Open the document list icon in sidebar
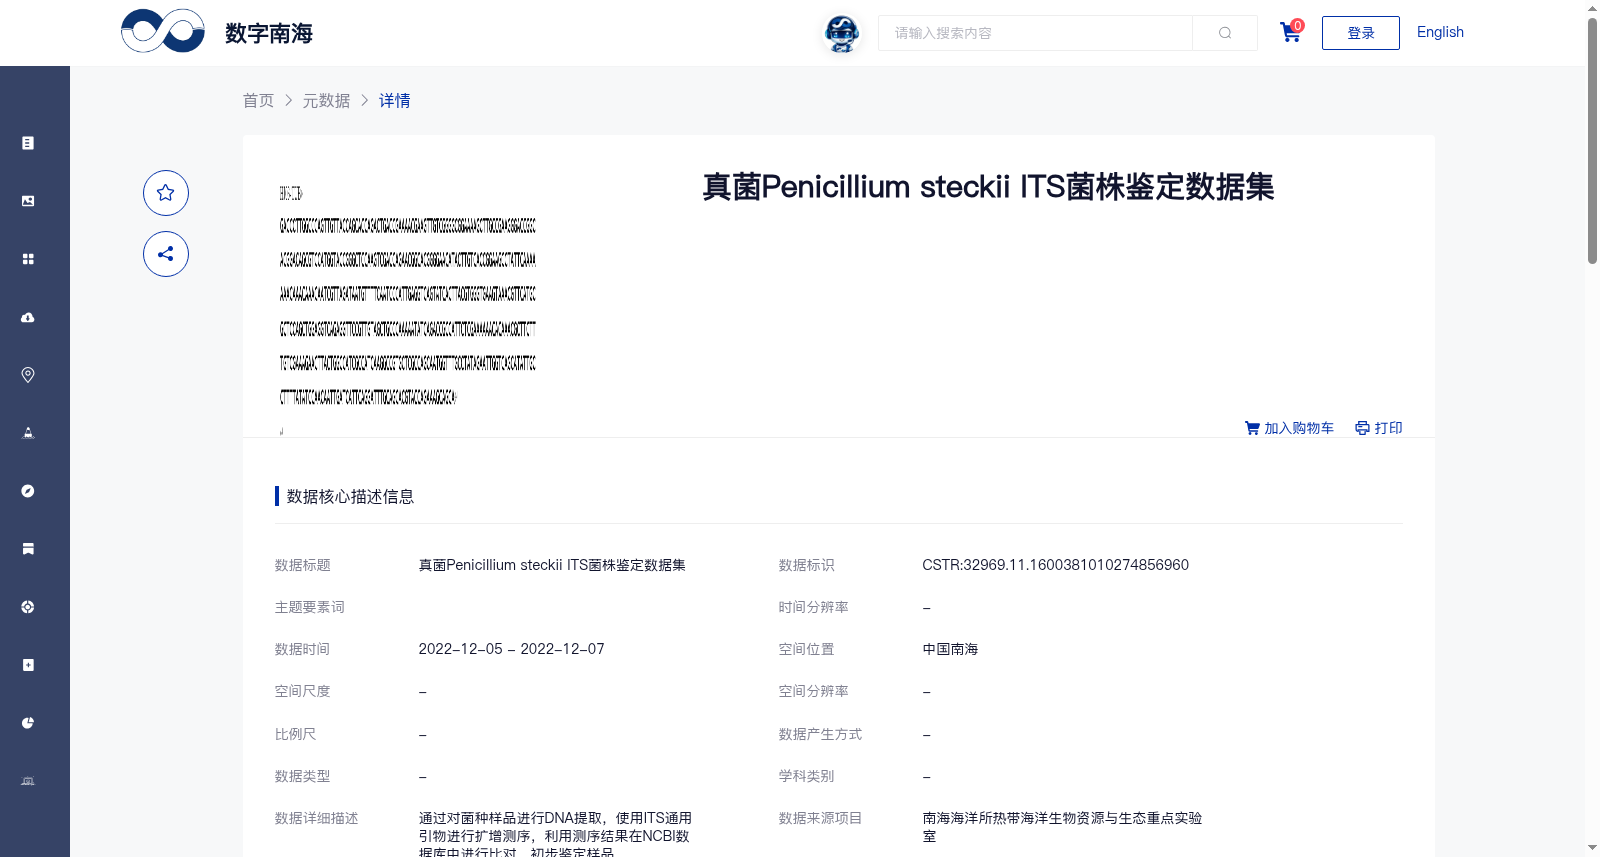The image size is (1600, 857). 28,143
